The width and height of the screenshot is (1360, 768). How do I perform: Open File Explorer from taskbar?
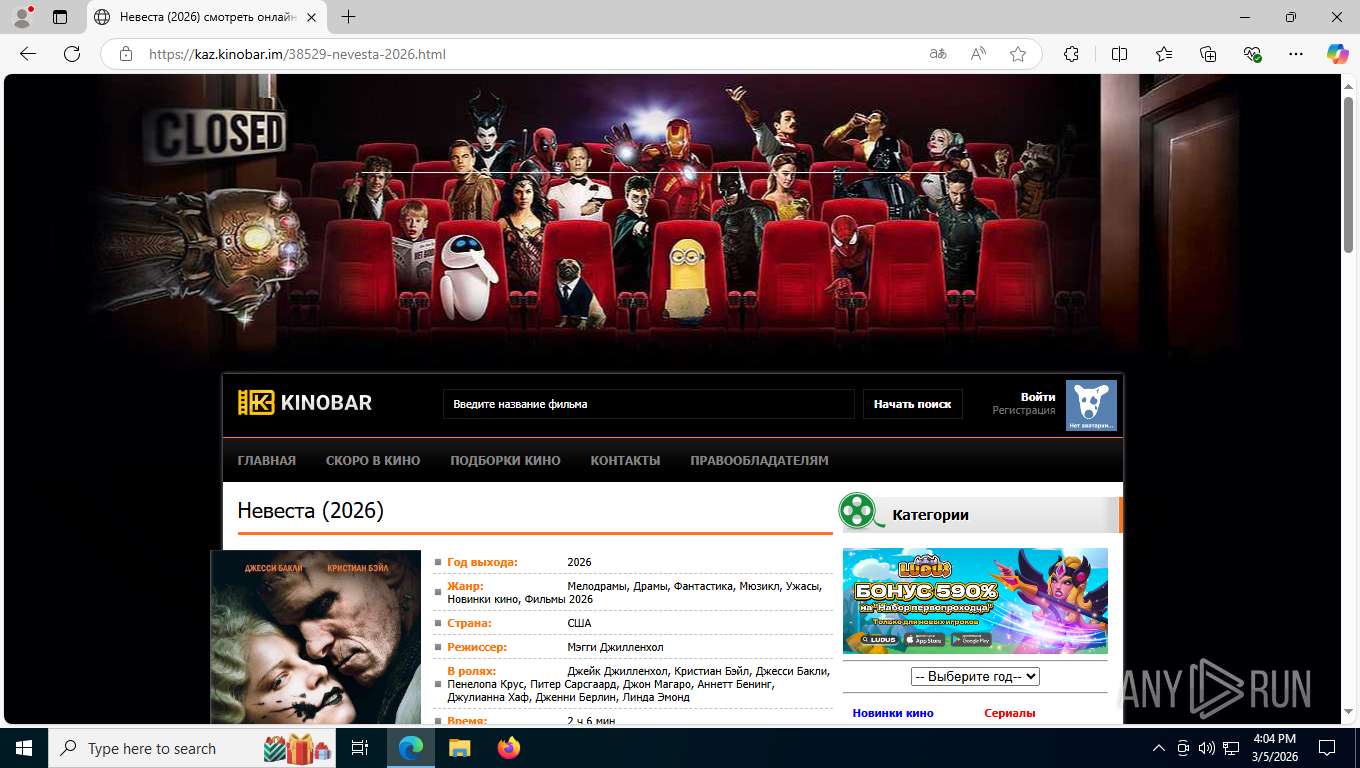[x=459, y=748]
